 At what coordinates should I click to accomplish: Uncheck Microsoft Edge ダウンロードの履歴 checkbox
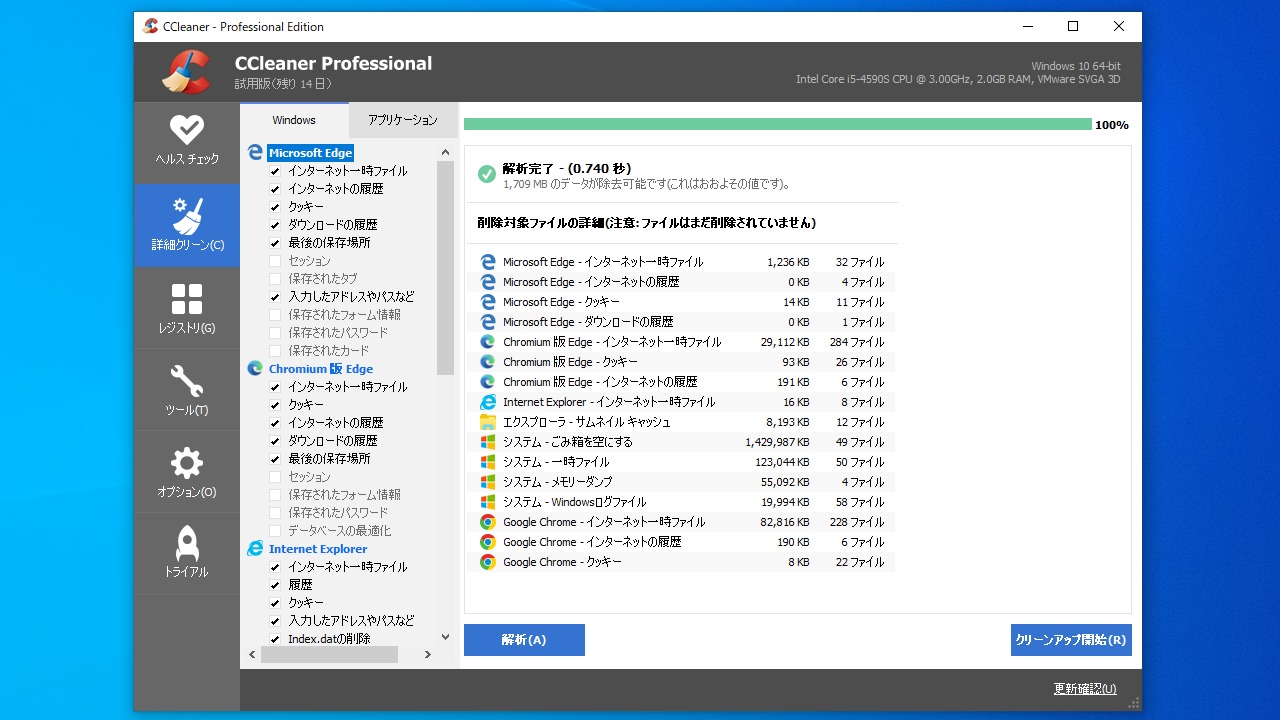point(276,225)
